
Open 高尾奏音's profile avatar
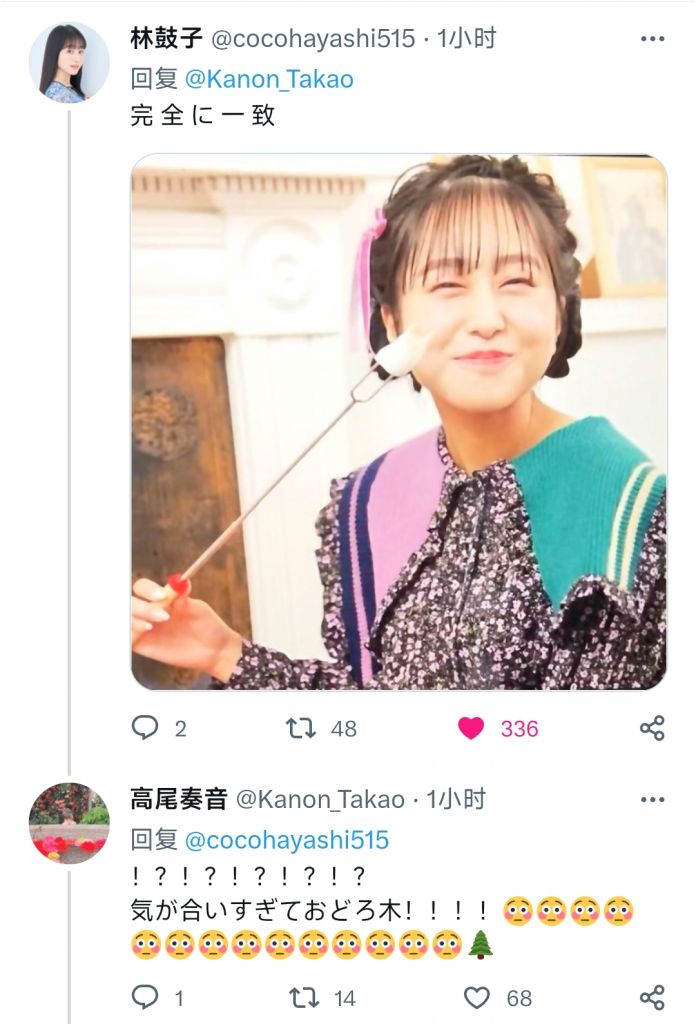point(69,822)
